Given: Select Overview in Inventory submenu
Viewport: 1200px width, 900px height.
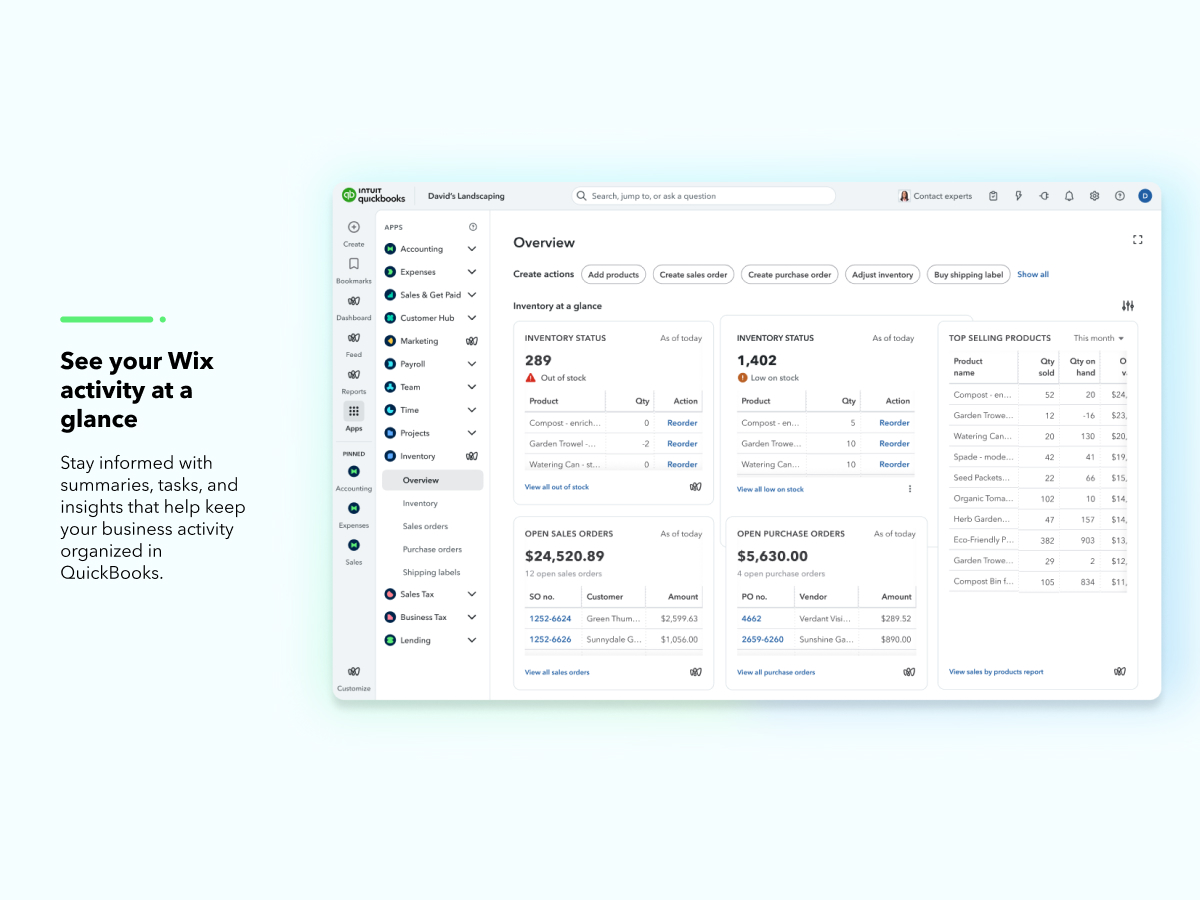Looking at the screenshot, I should [432, 480].
